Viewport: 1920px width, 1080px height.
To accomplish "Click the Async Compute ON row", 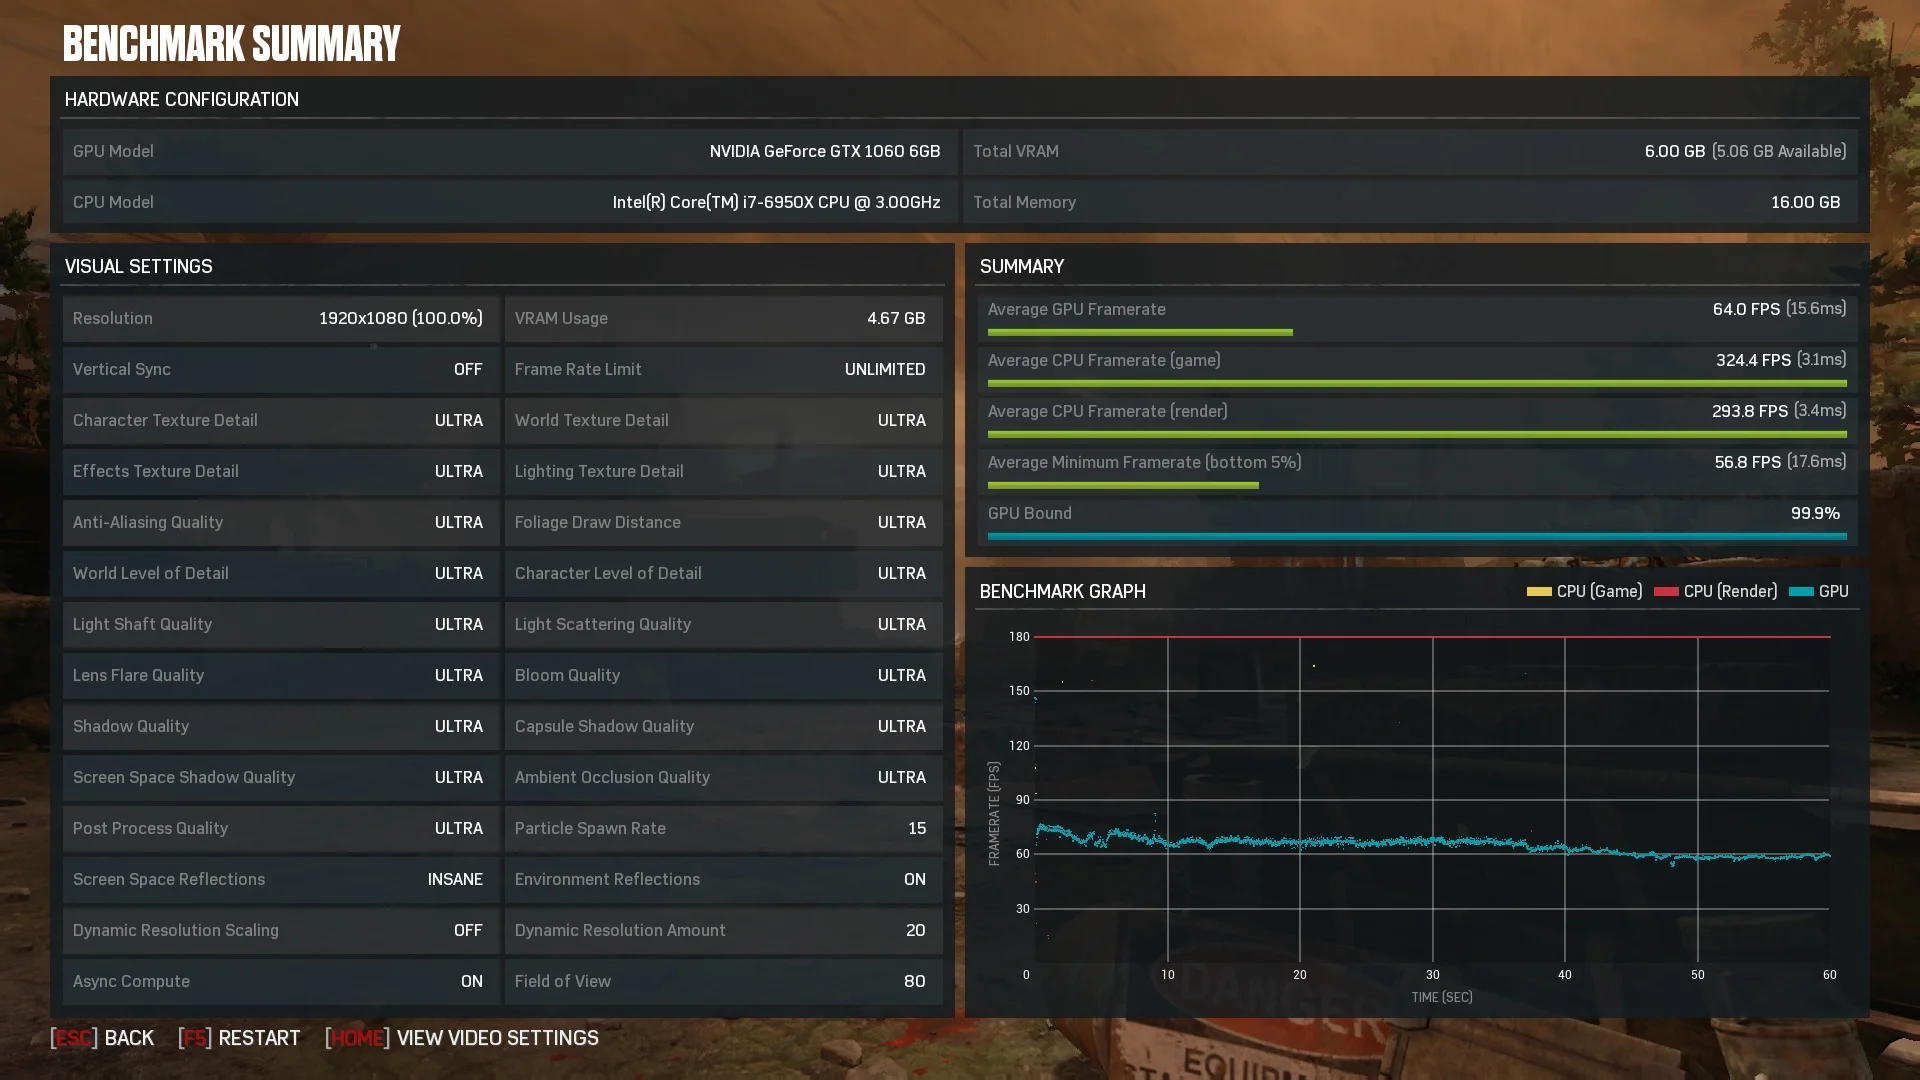I will tap(281, 981).
